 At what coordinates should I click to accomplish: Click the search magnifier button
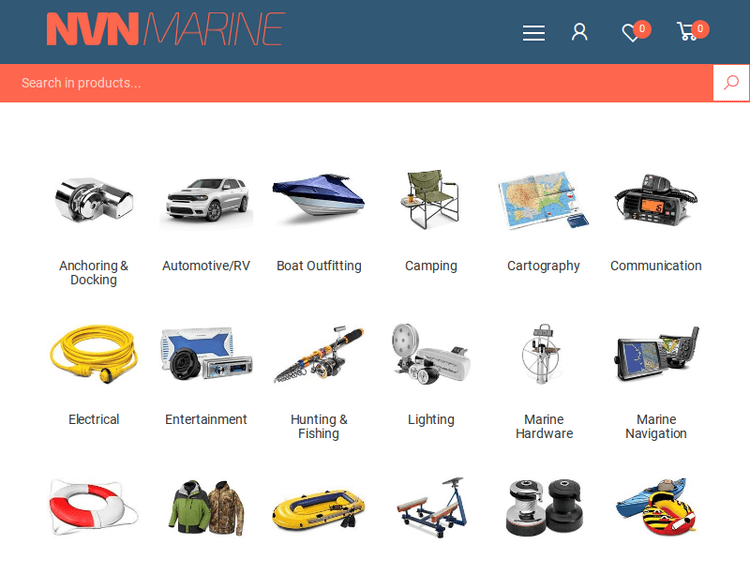[730, 83]
